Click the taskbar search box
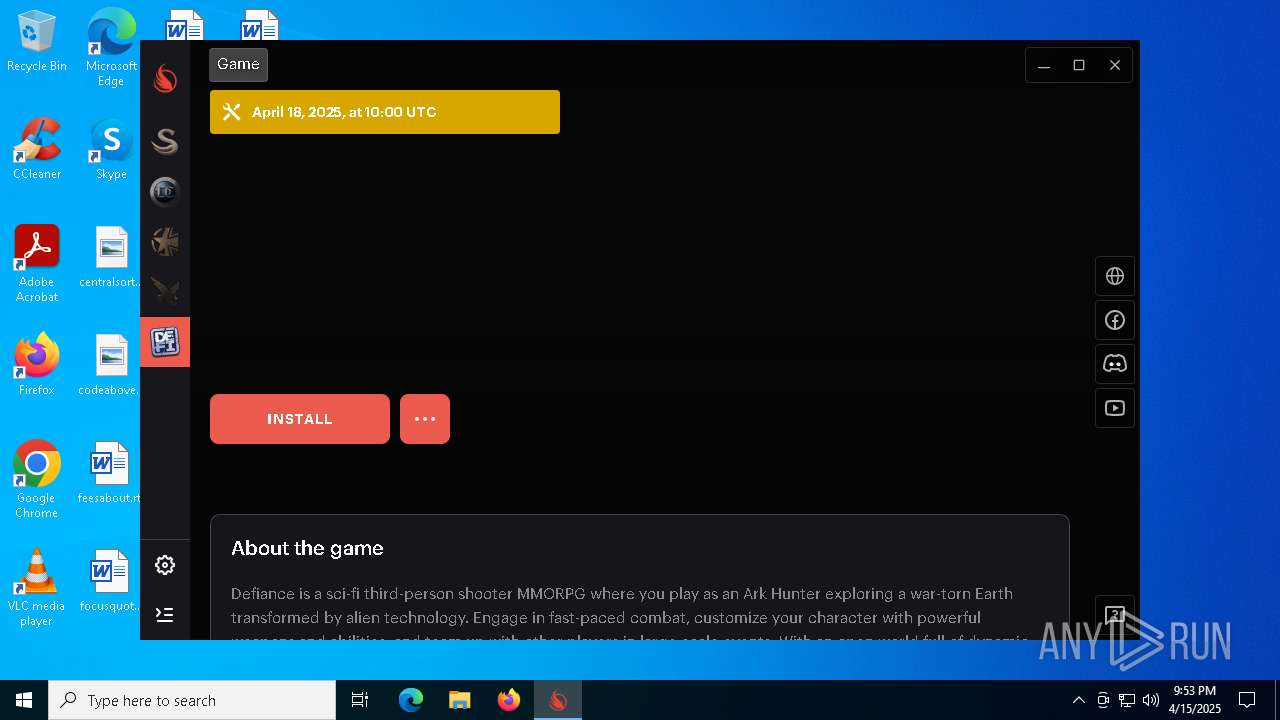The width and height of the screenshot is (1280, 720). 192,700
